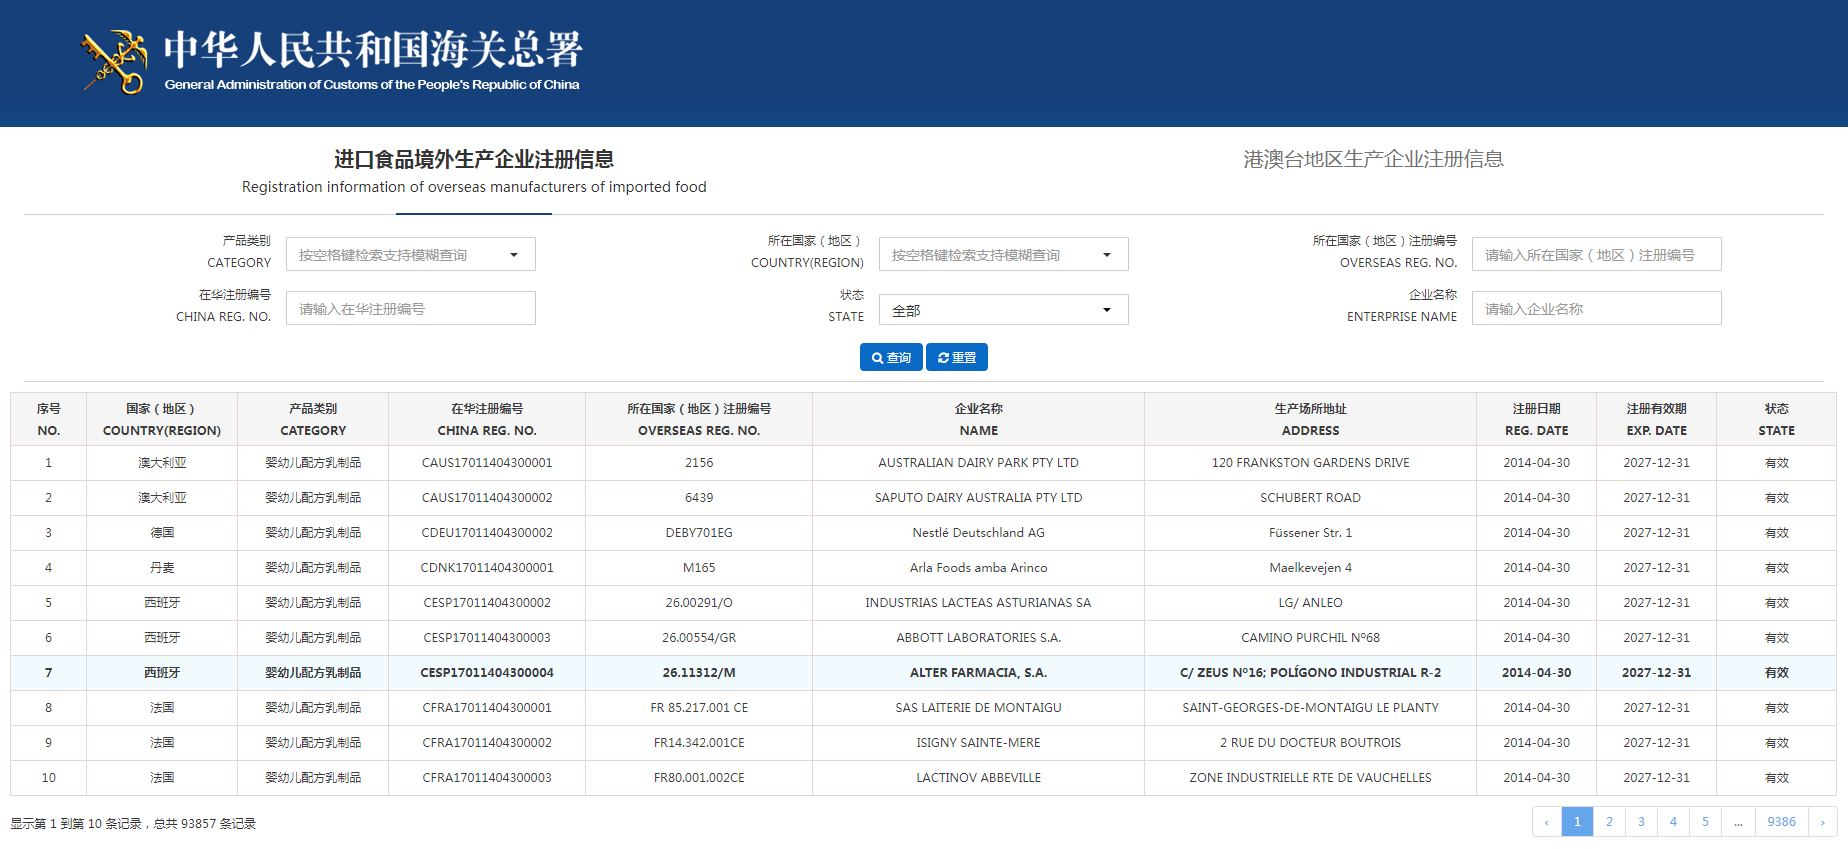Screen dimensions: 1848x849
Task: Click the pagination ellipsis button
Action: click(x=1738, y=822)
